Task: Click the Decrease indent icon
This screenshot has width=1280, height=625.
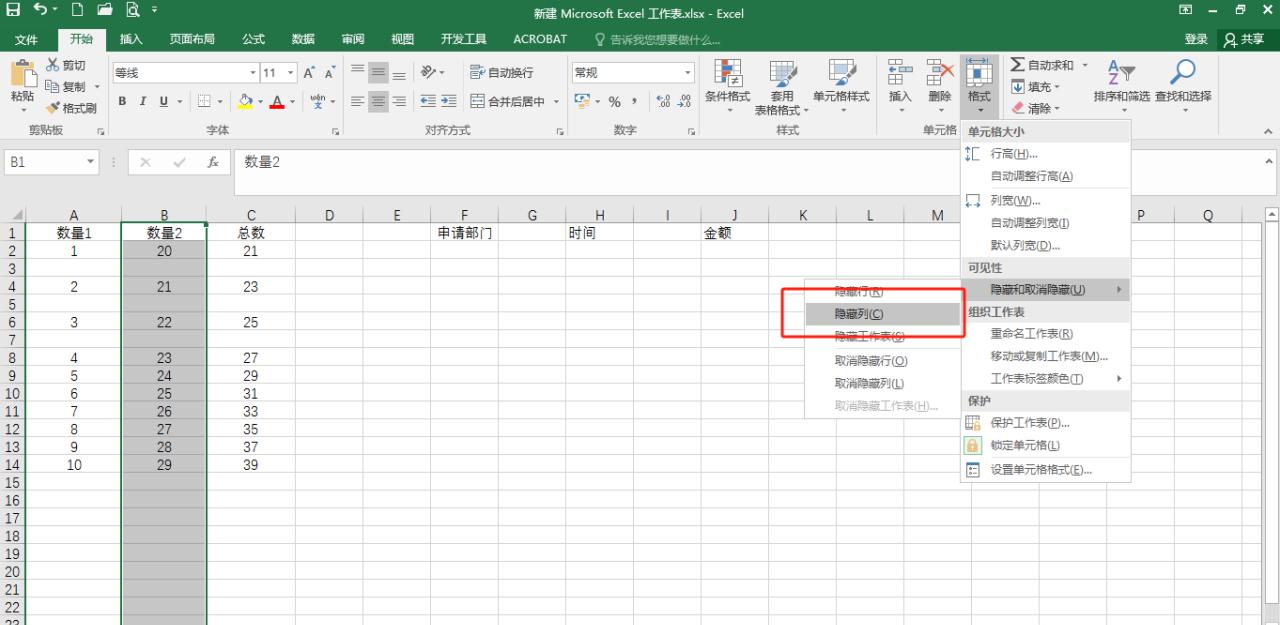Action: pos(428,101)
